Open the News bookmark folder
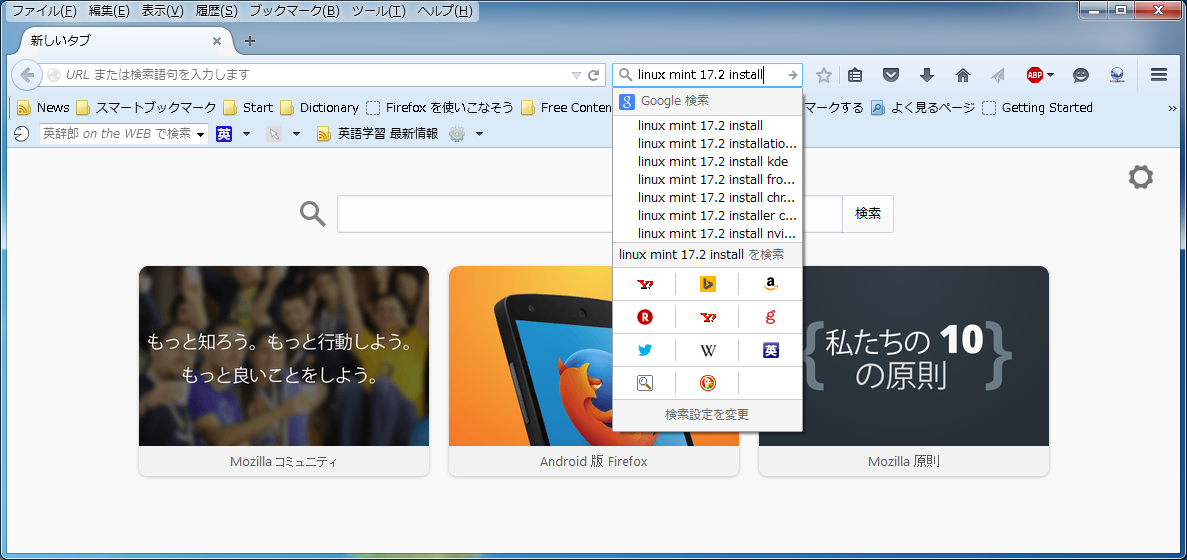The height and width of the screenshot is (560, 1187). pos(42,107)
